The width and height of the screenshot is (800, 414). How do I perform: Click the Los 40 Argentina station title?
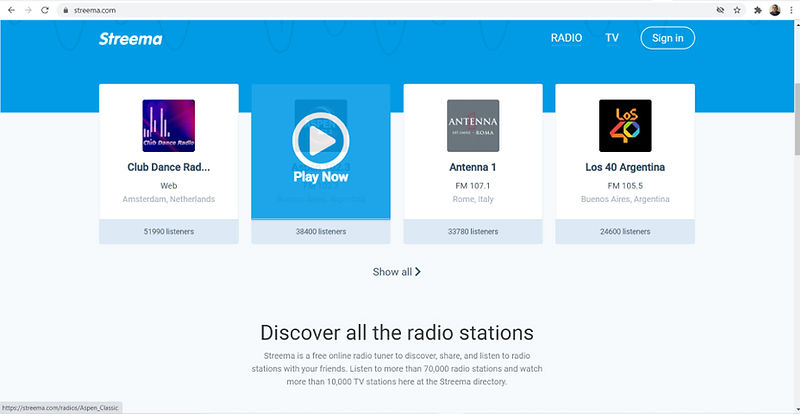point(625,167)
